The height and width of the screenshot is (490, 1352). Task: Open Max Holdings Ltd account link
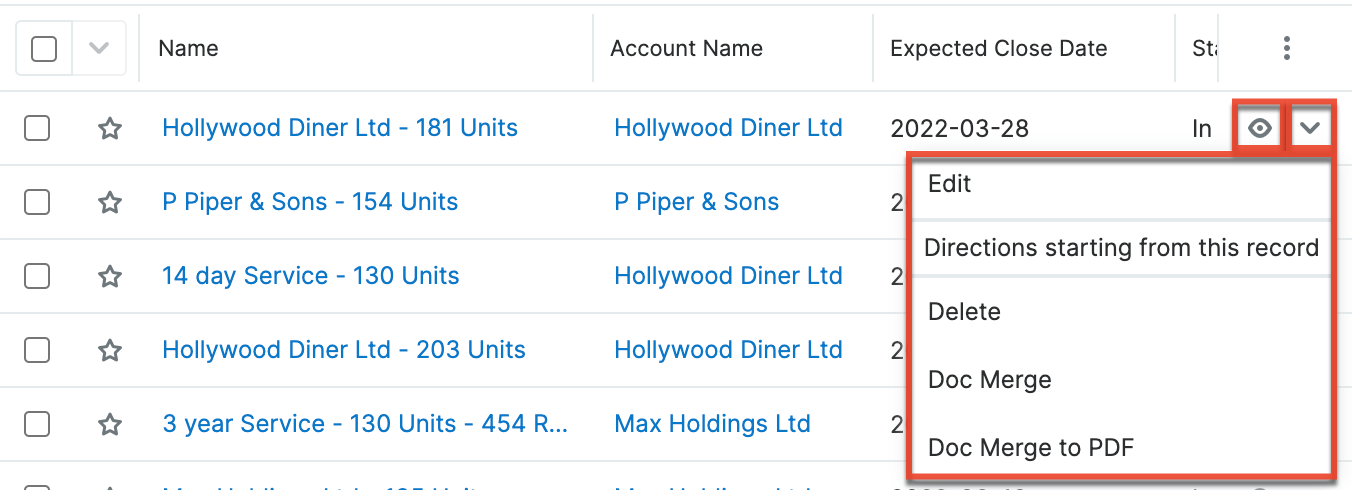pos(712,424)
